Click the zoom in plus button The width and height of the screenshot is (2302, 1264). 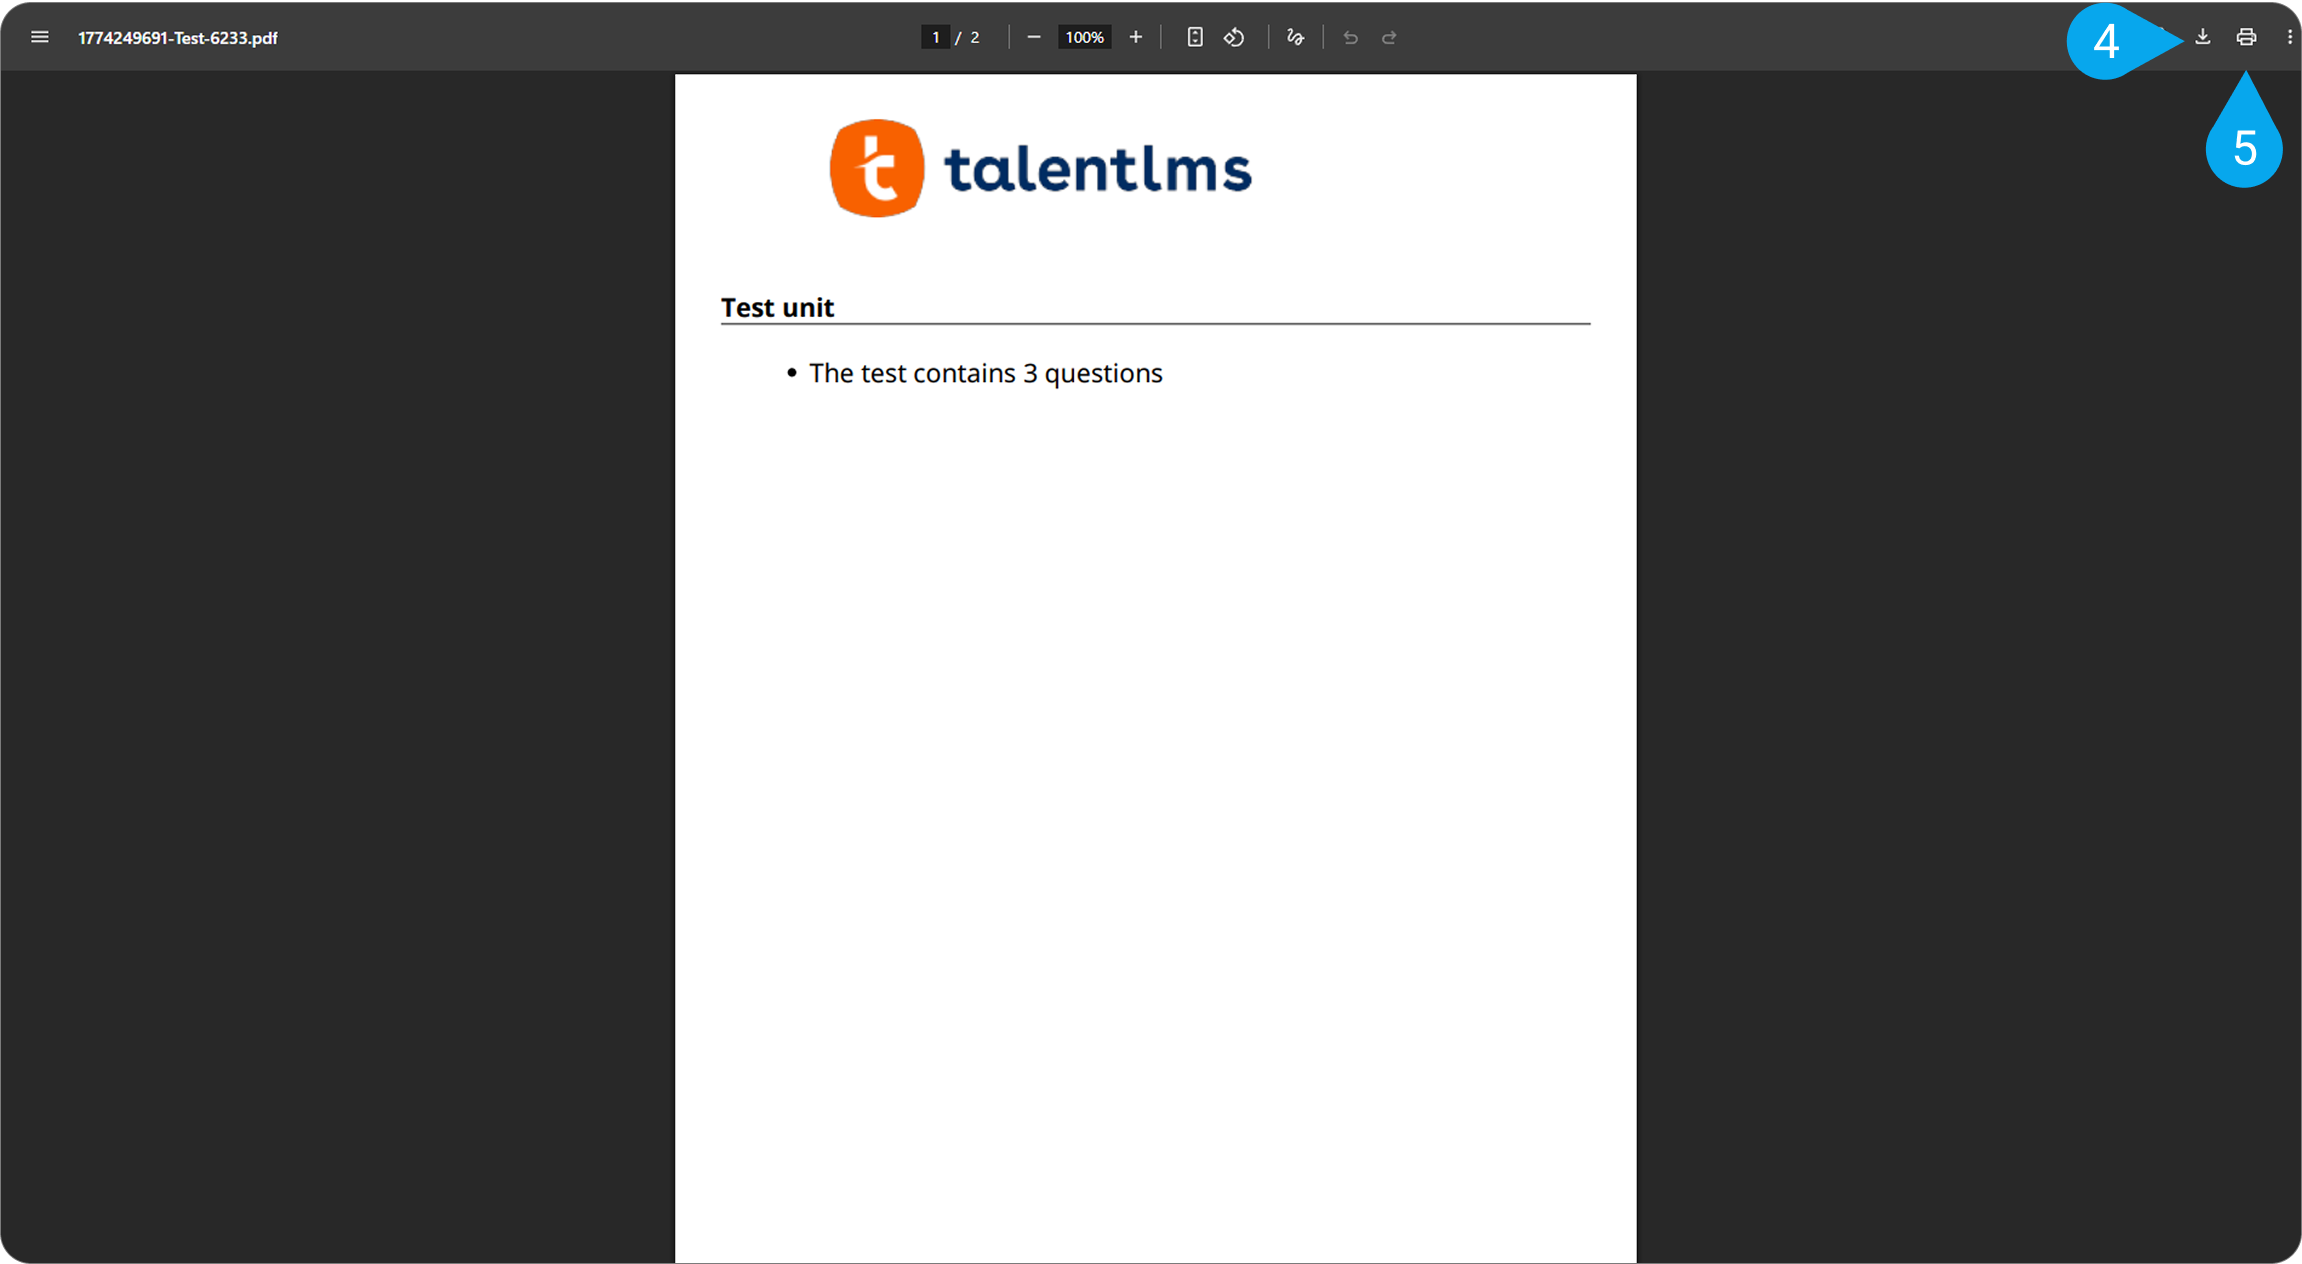coord(1135,37)
